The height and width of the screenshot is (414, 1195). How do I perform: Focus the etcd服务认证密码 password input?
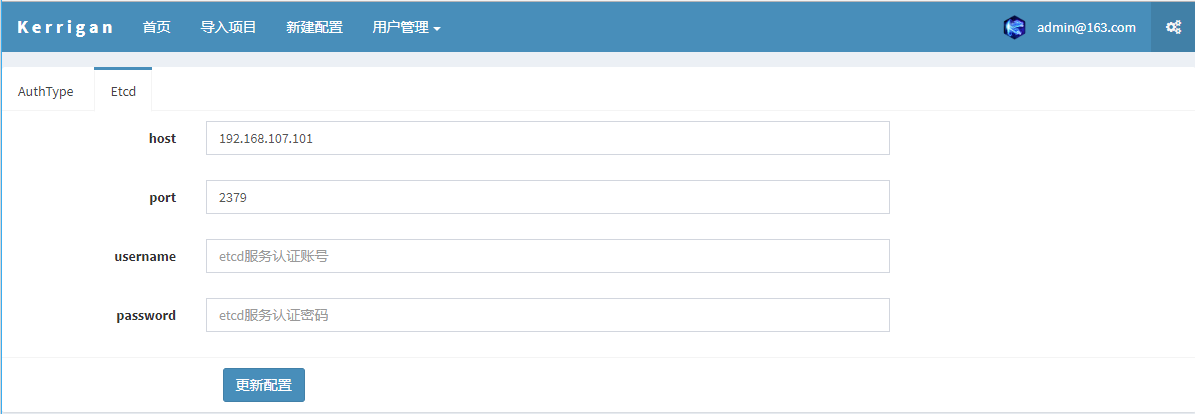(x=547, y=315)
